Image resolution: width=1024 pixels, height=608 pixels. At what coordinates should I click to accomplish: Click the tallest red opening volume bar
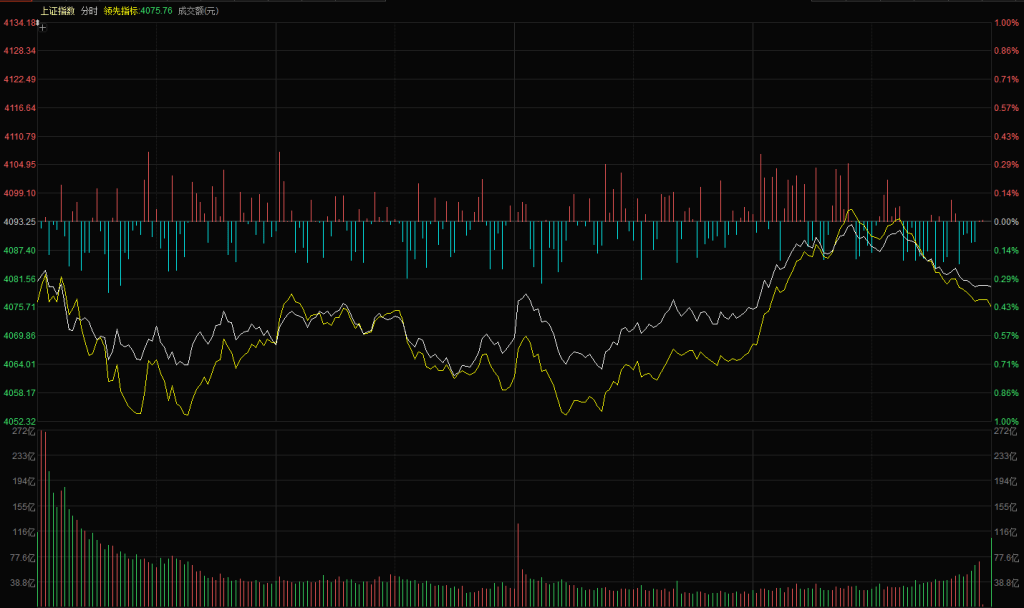click(x=42, y=520)
